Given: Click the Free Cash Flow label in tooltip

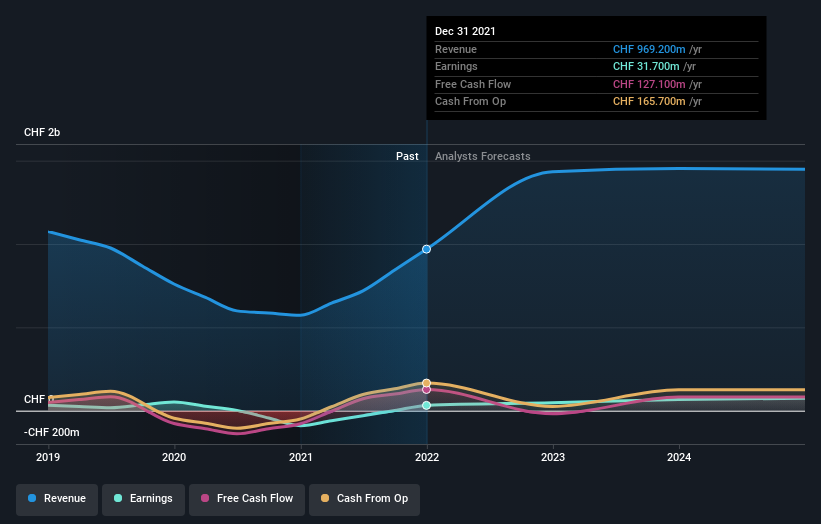Looking at the screenshot, I should pos(473,84).
